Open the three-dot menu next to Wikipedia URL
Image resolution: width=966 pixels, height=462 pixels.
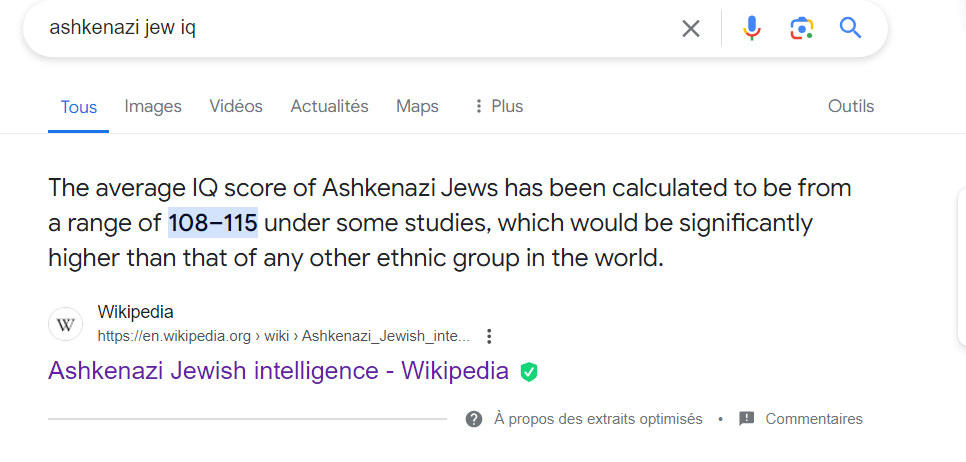coord(489,336)
